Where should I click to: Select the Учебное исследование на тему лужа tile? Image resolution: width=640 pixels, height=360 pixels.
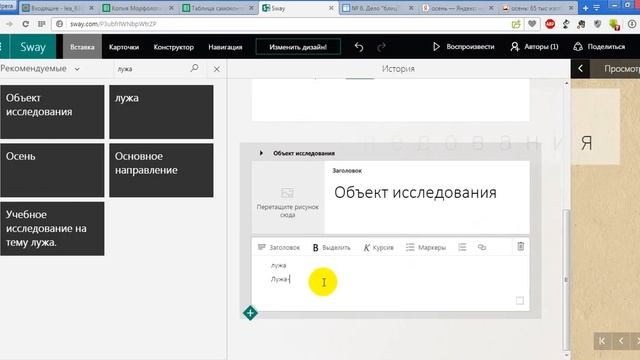tap(52, 229)
